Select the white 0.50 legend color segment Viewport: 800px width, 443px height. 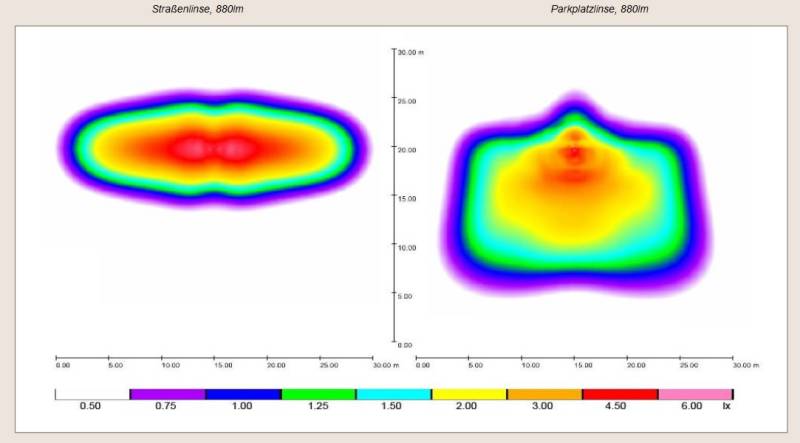92,394
